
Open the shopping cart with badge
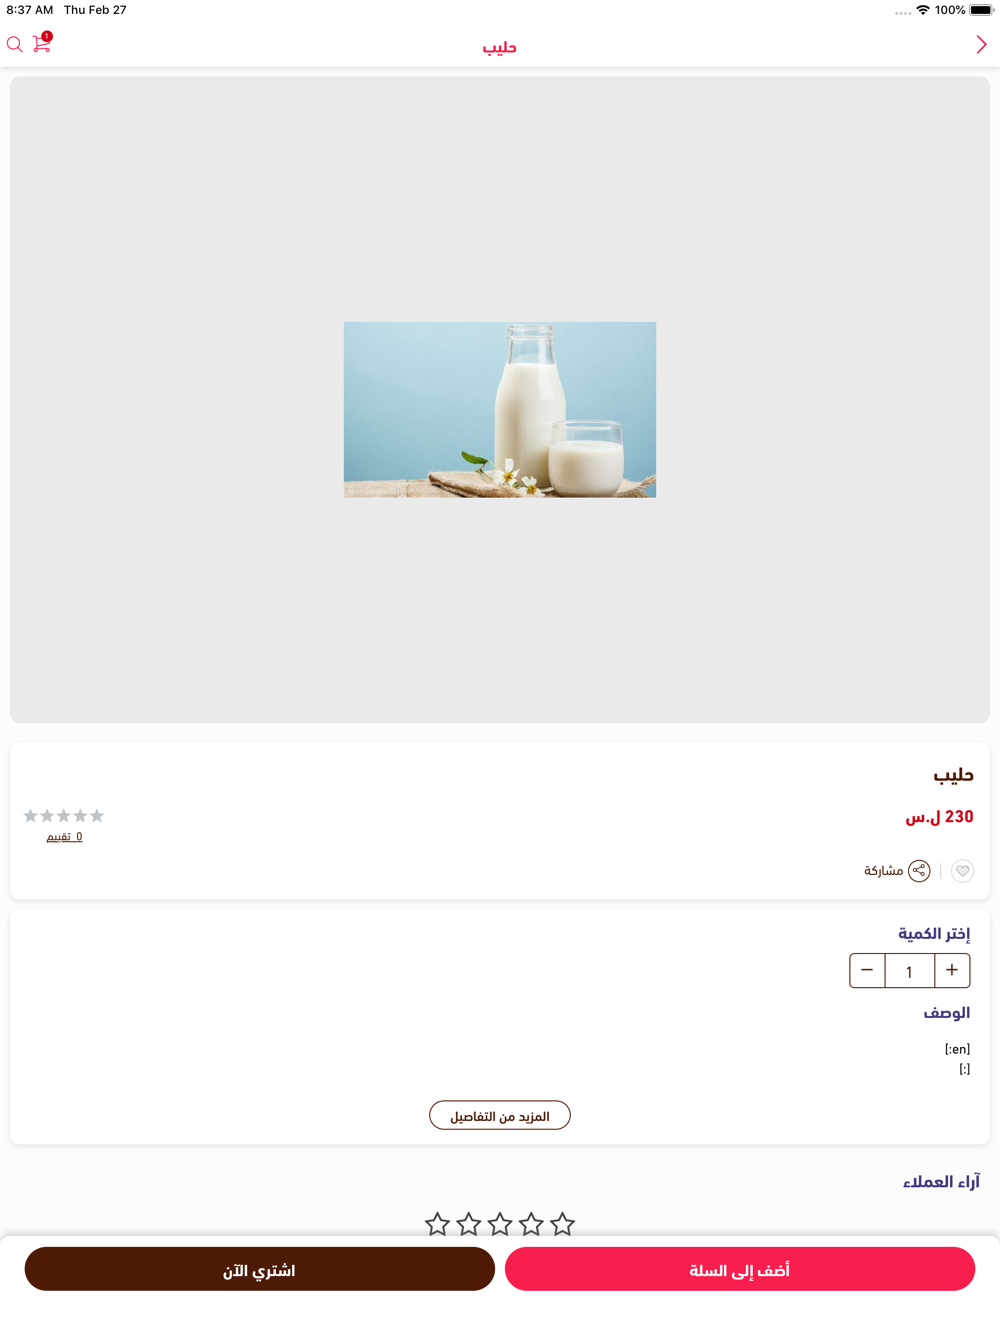tap(42, 42)
